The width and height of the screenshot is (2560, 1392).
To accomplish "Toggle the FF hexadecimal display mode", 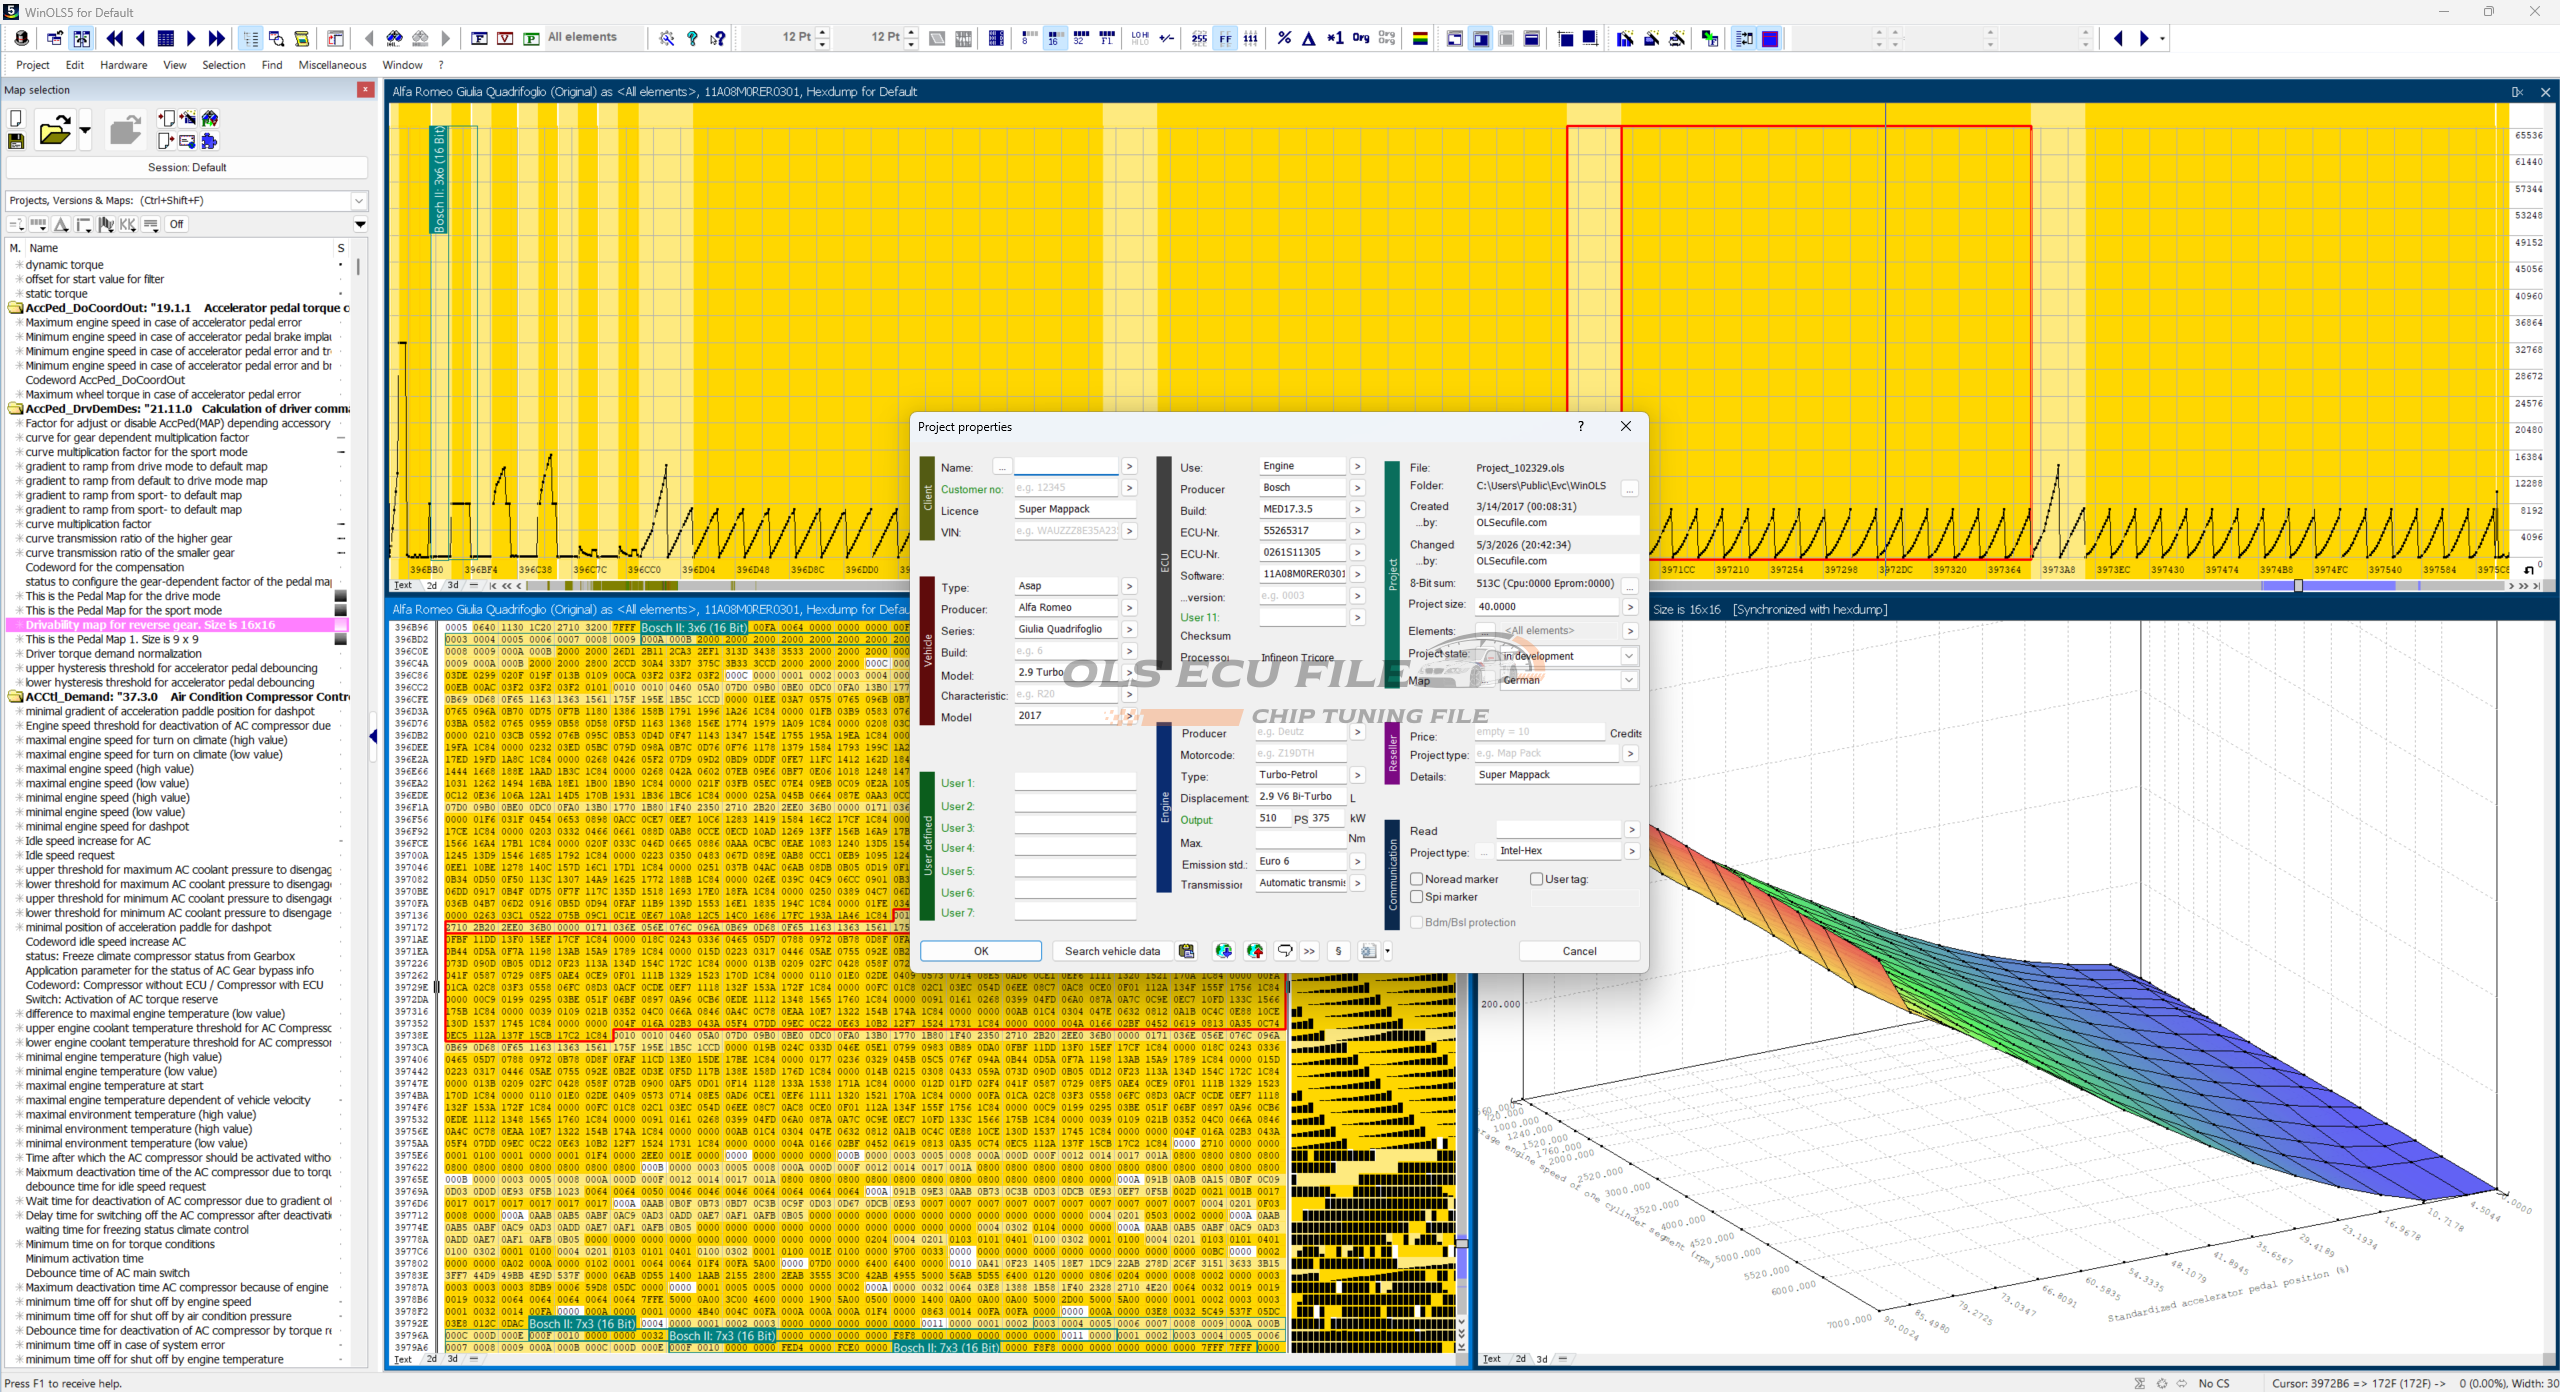I will click(1225, 38).
